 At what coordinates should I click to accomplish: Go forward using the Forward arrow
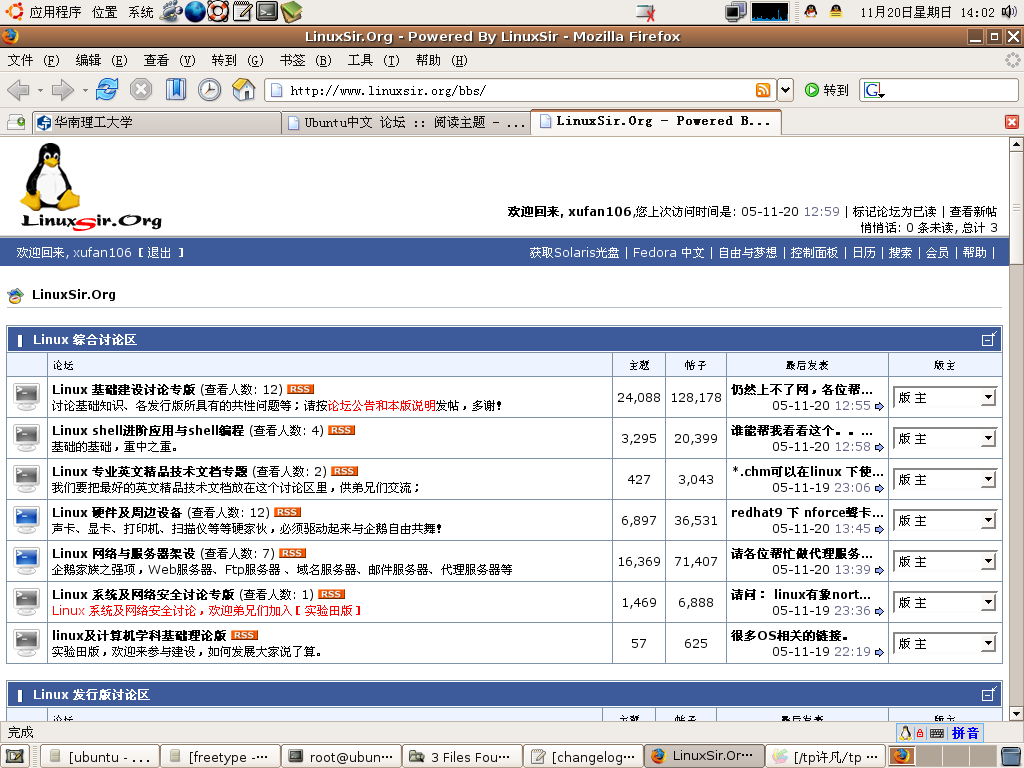click(62, 89)
